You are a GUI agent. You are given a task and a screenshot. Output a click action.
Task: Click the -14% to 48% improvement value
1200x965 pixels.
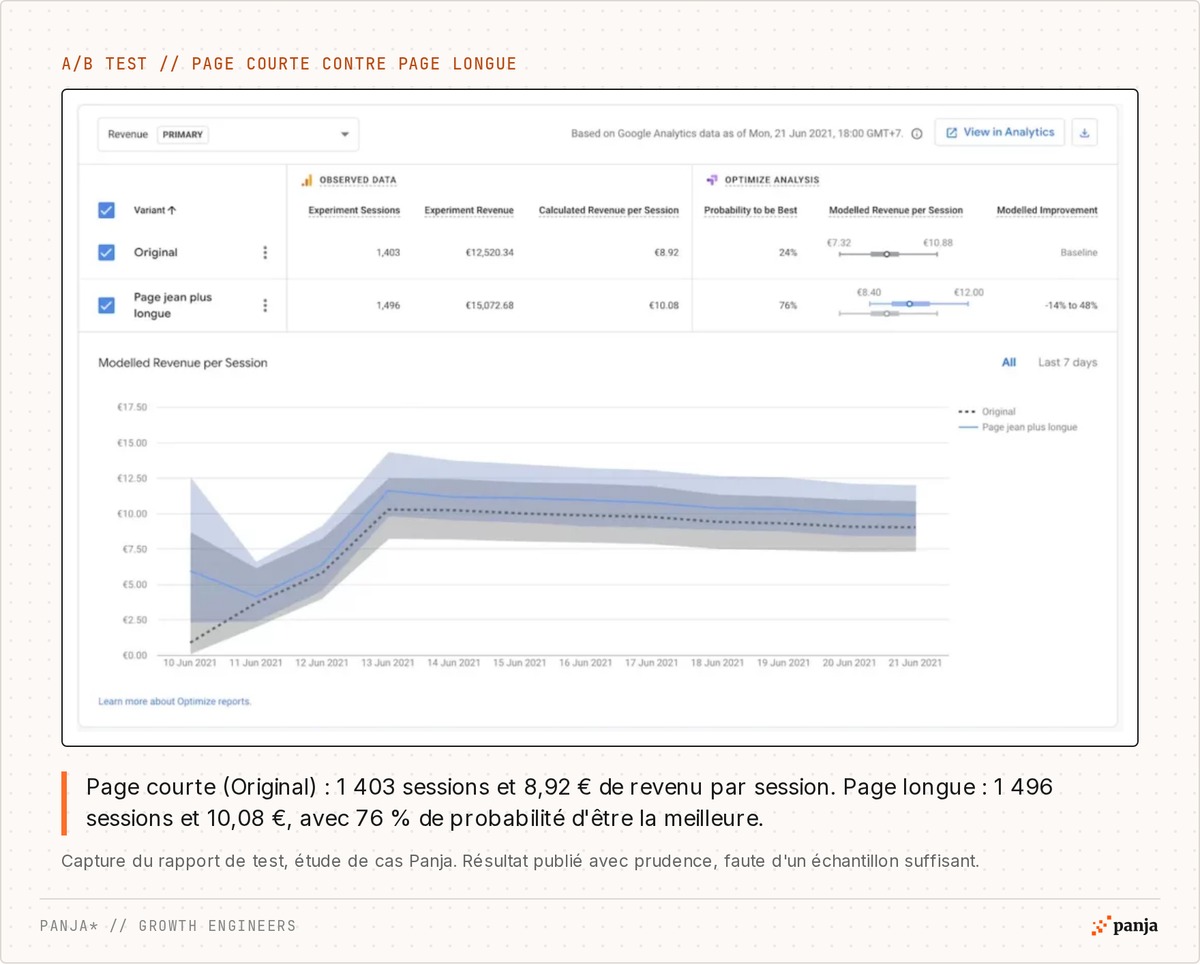[x=1071, y=305]
